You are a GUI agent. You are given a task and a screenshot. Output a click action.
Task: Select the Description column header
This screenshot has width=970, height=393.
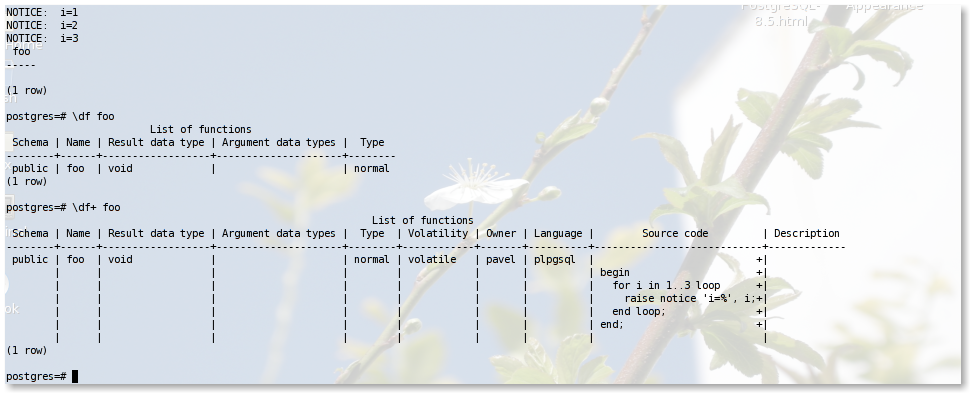click(x=807, y=233)
